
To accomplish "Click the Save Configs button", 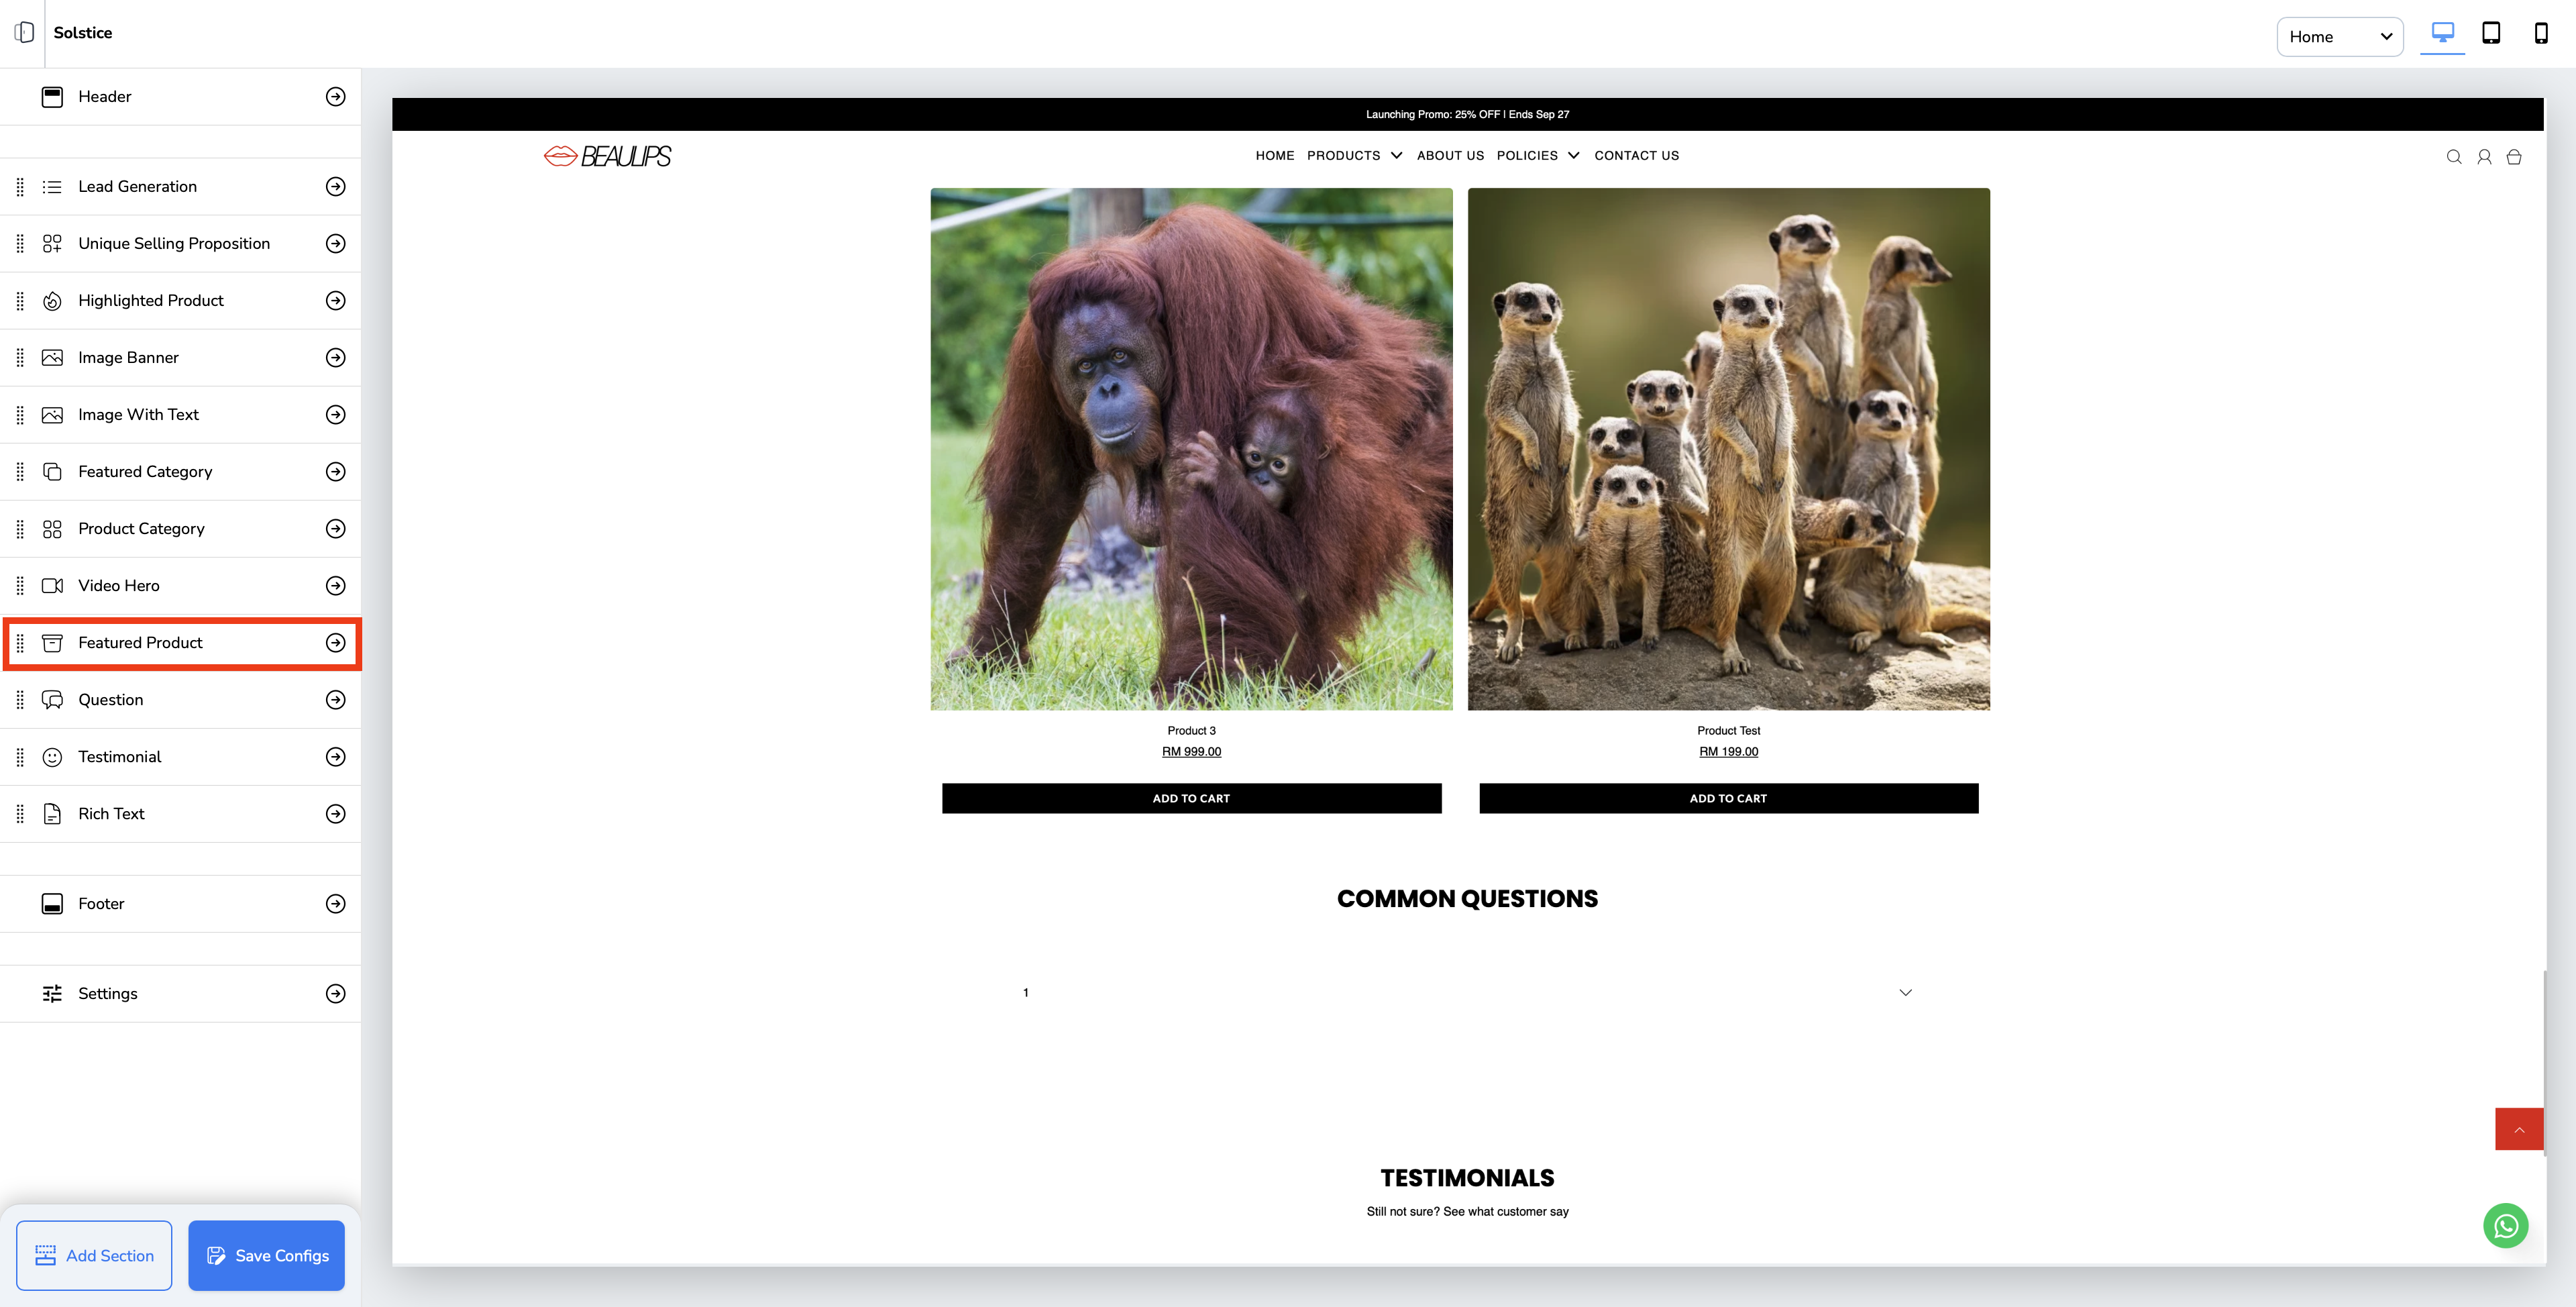I will tap(266, 1255).
